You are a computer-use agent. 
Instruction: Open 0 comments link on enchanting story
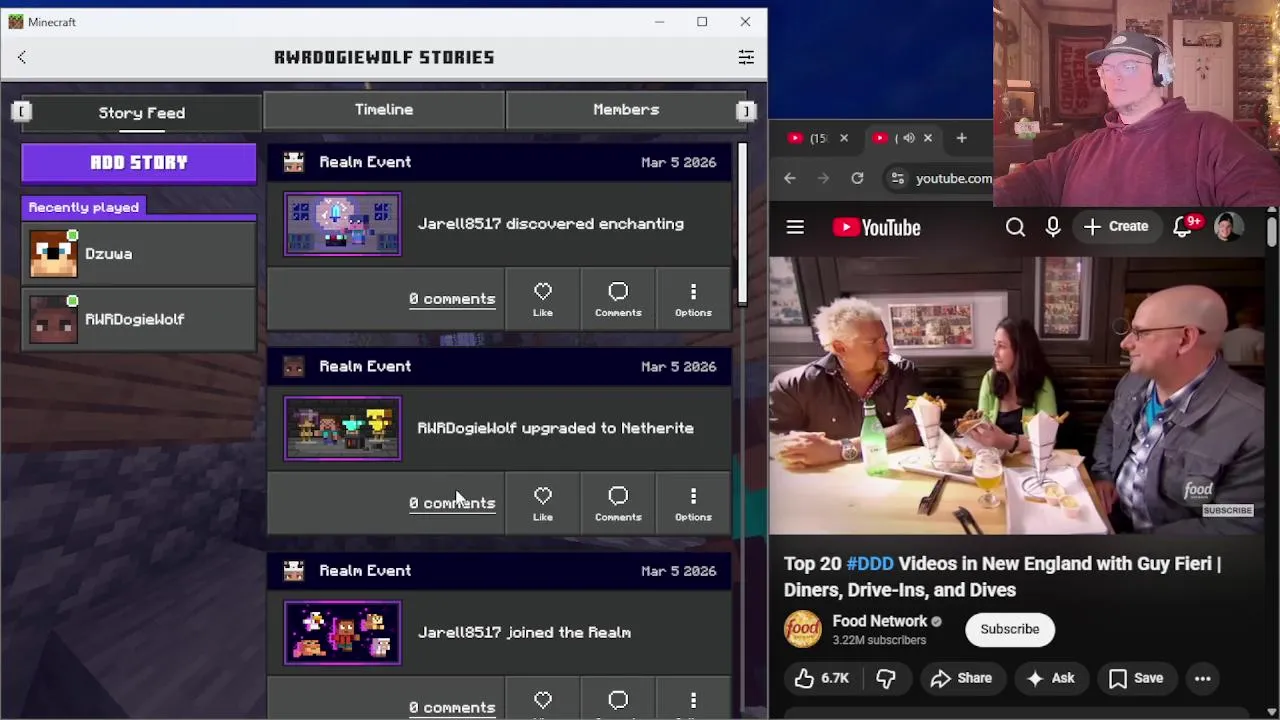[x=452, y=299]
